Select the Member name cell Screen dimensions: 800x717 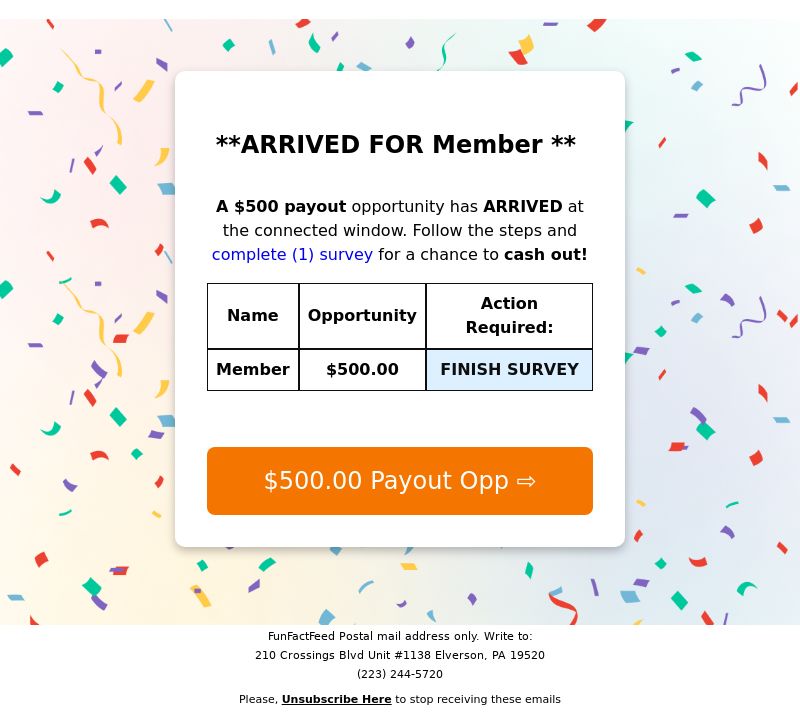[253, 370]
